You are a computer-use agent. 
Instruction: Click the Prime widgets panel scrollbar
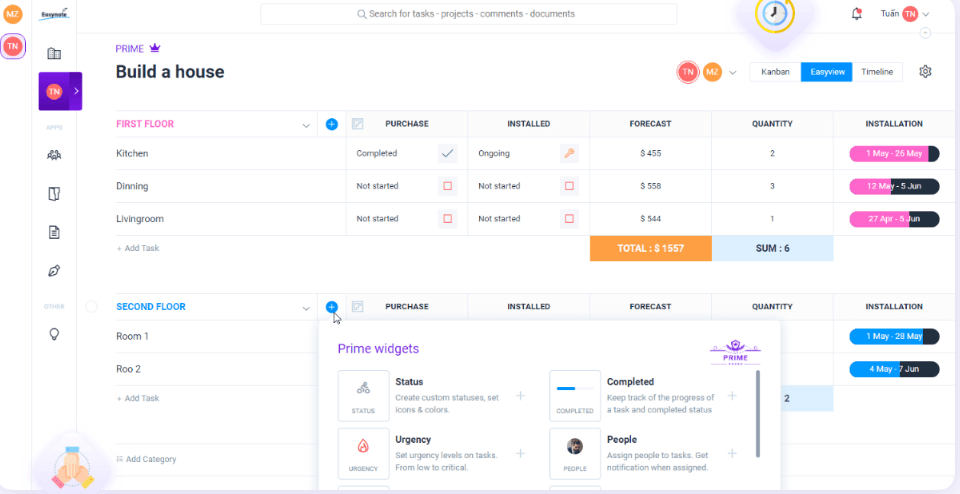(758, 413)
